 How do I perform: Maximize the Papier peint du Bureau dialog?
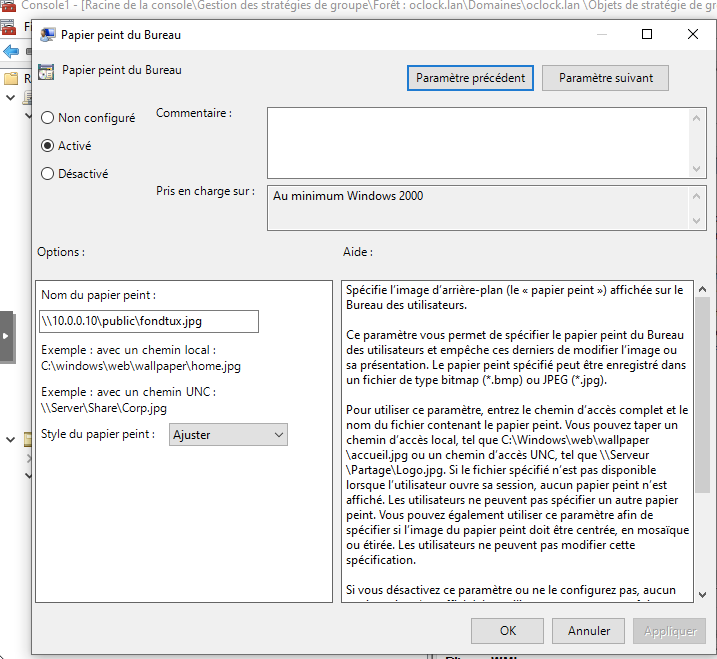646,34
